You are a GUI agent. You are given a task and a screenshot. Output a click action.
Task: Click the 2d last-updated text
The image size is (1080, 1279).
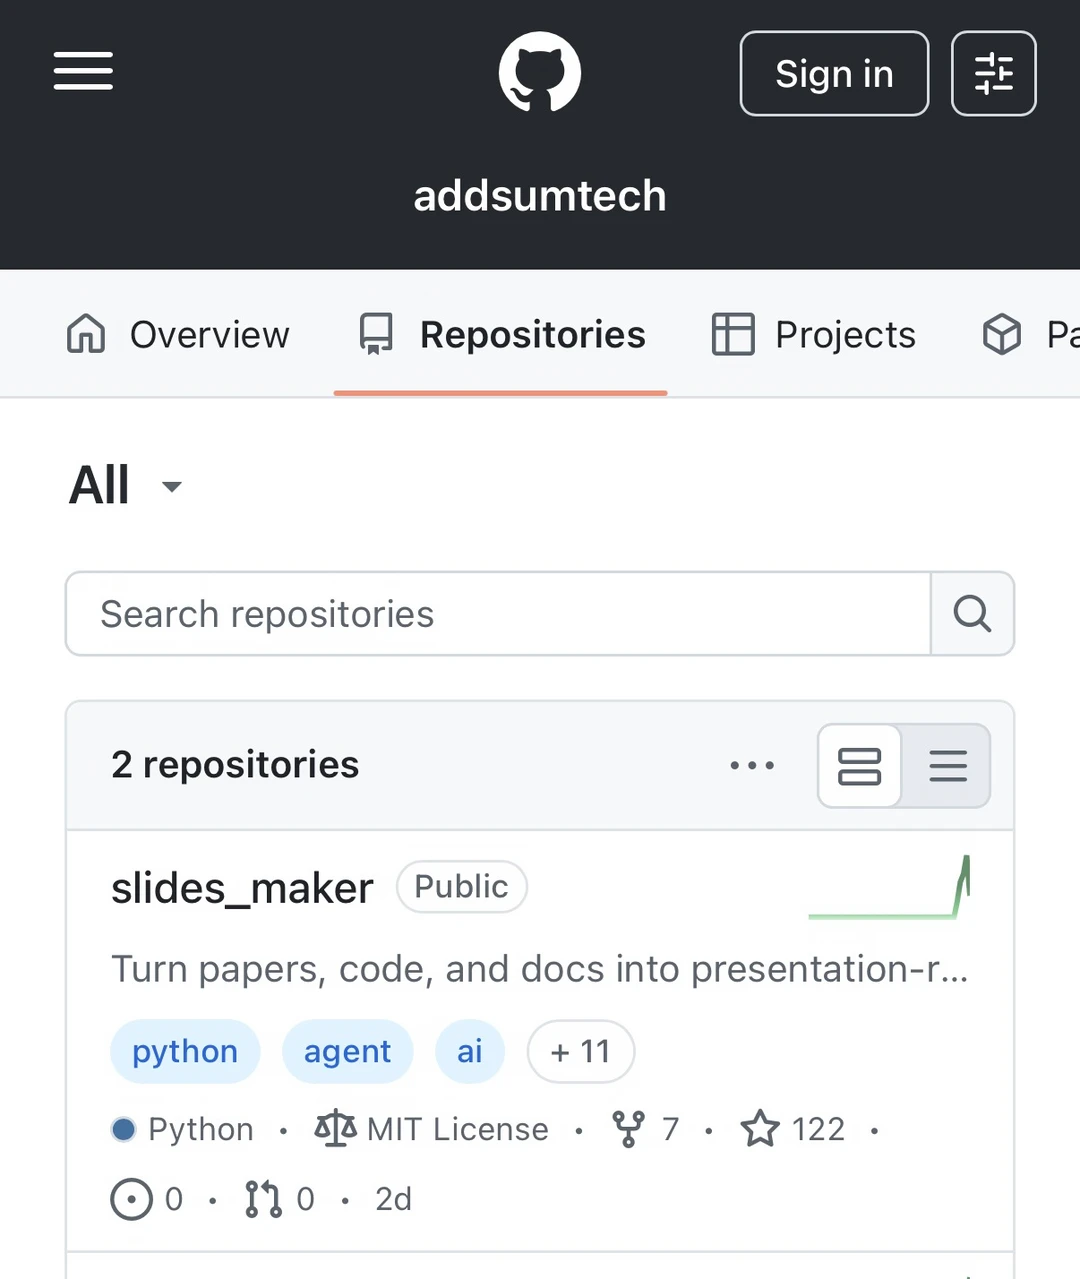(x=393, y=1199)
